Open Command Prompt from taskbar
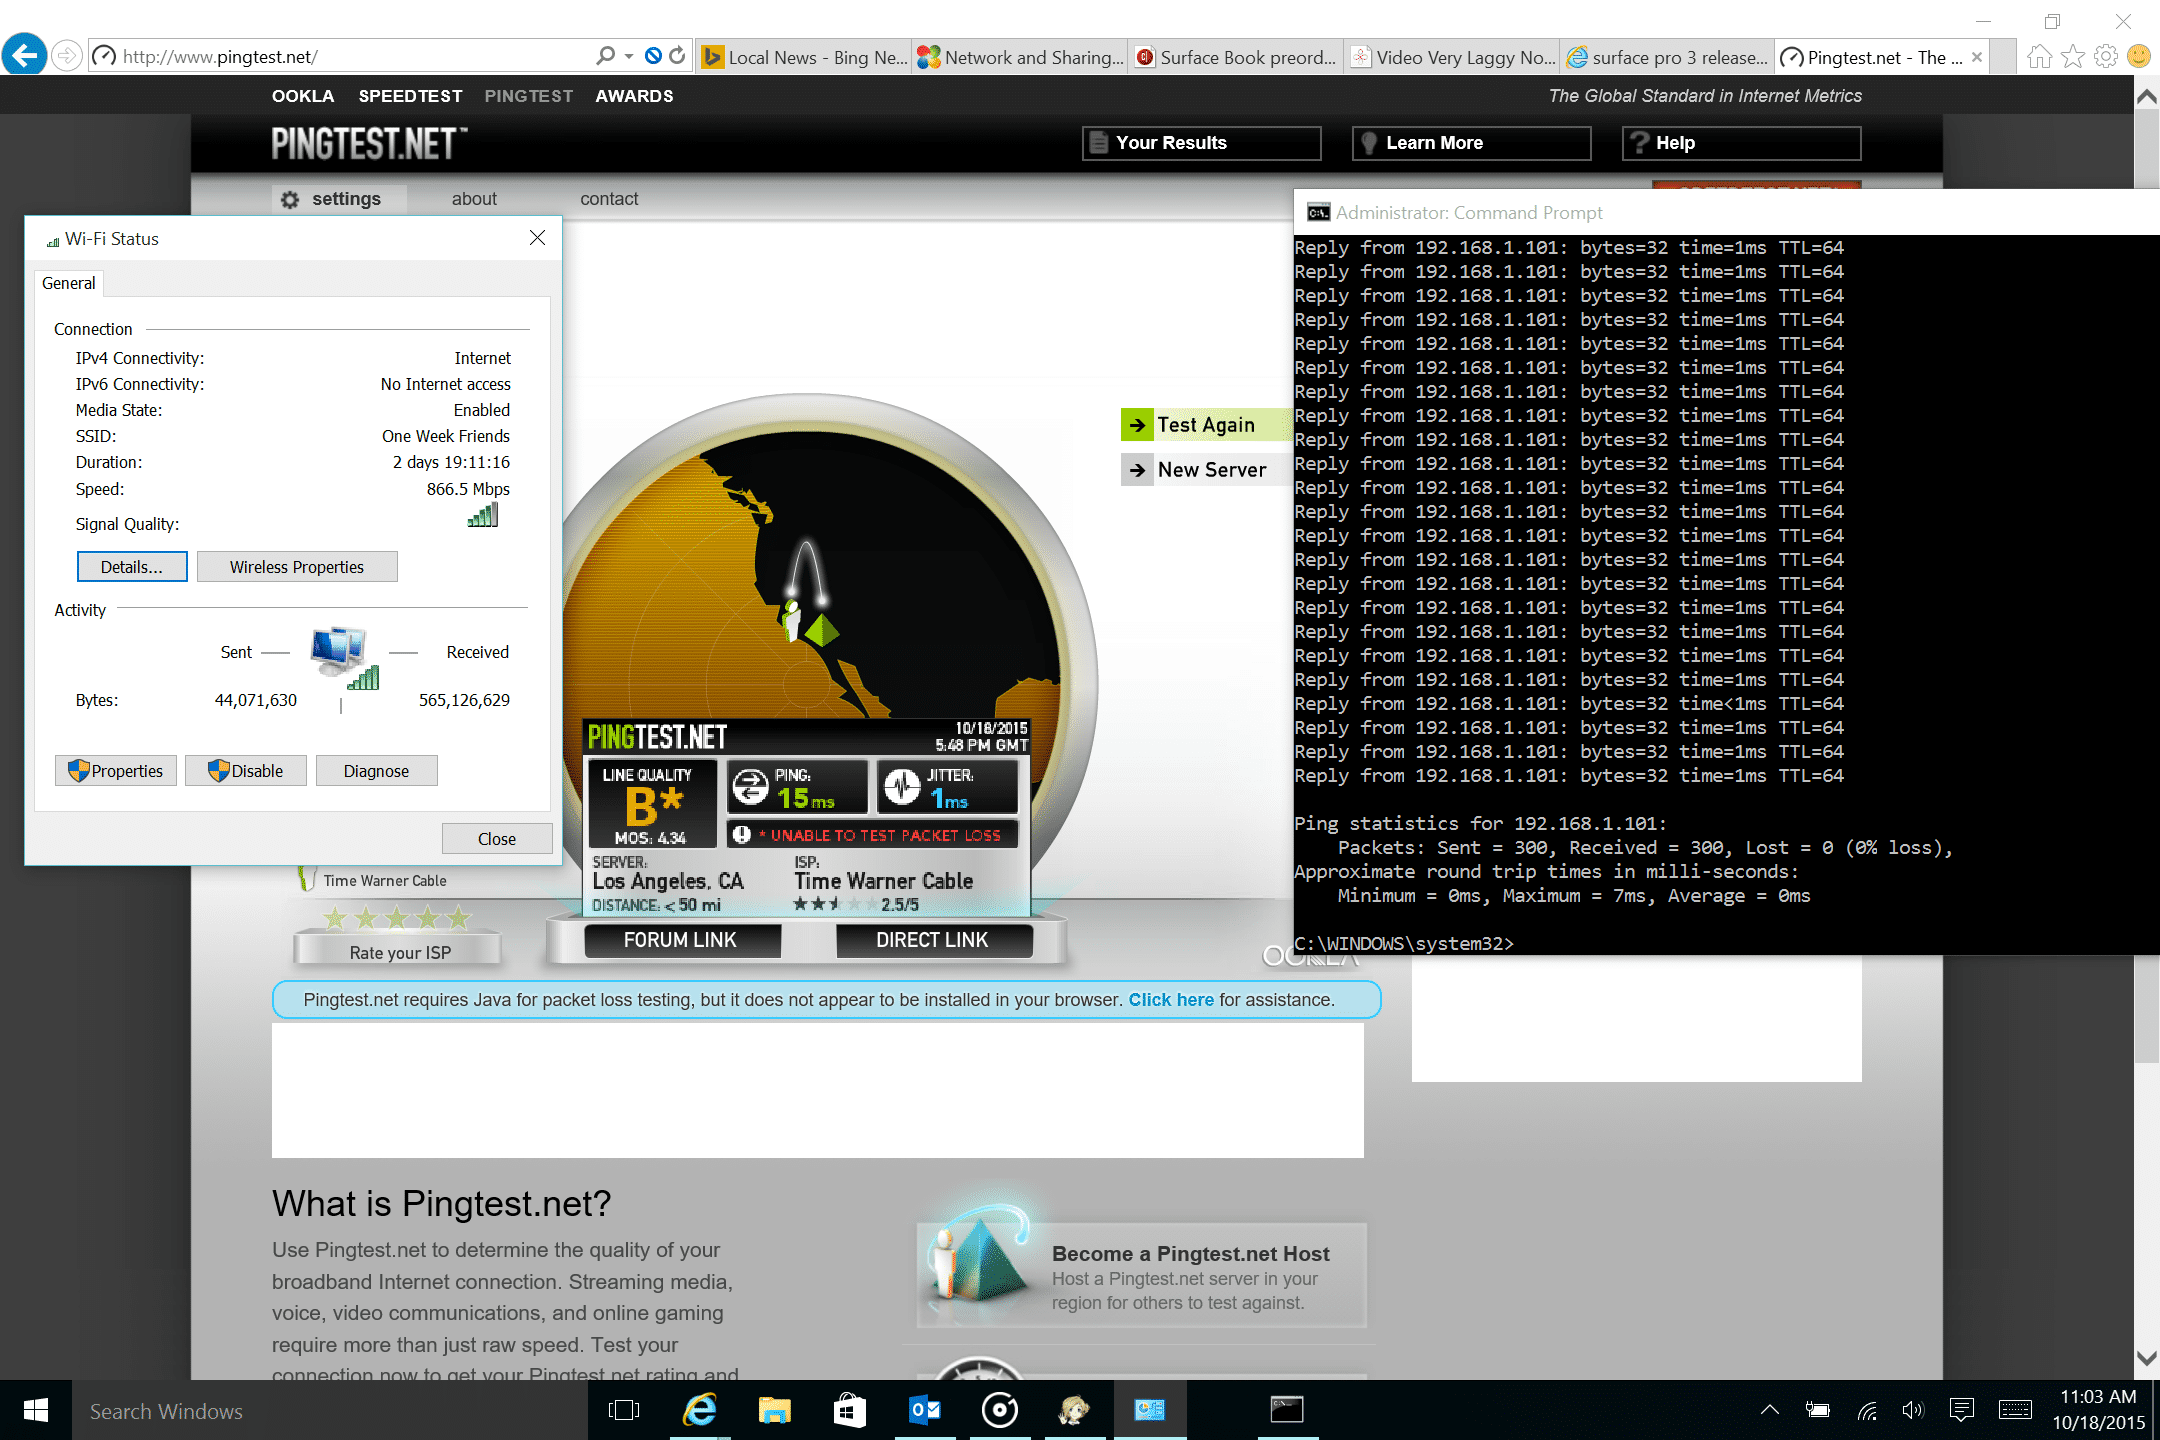The height and width of the screenshot is (1440, 2160). pyautogui.click(x=1287, y=1410)
